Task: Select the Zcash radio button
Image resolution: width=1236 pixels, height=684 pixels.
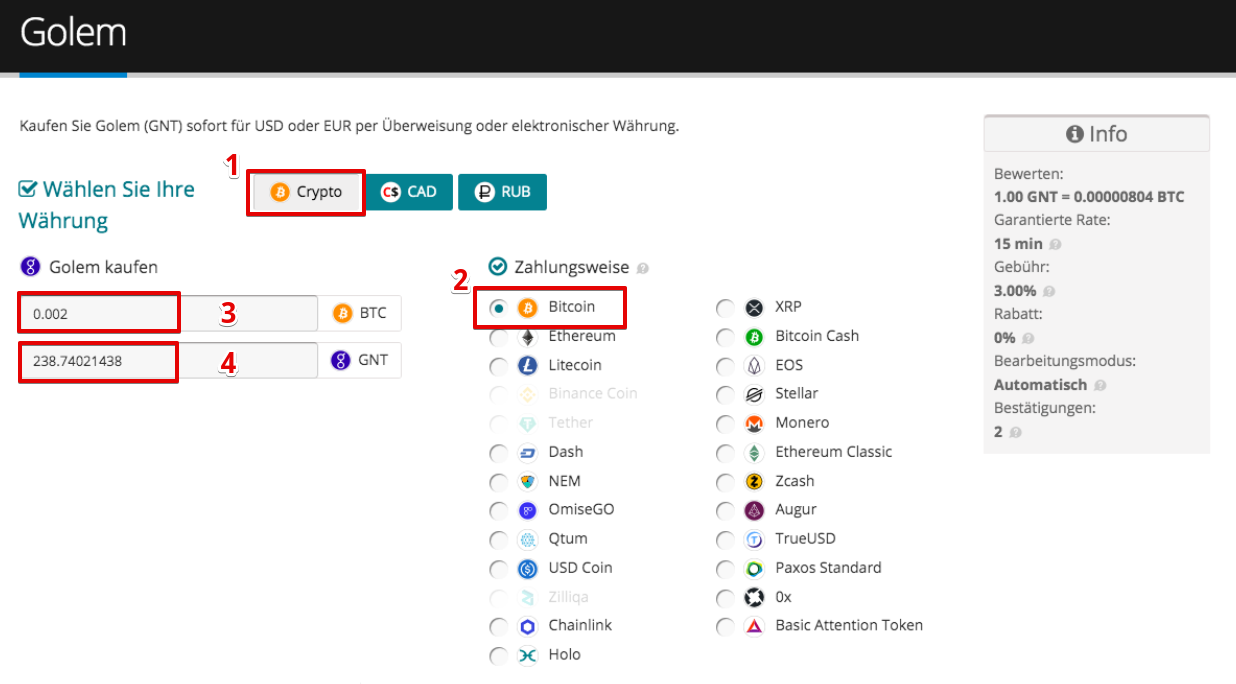Action: click(x=725, y=482)
